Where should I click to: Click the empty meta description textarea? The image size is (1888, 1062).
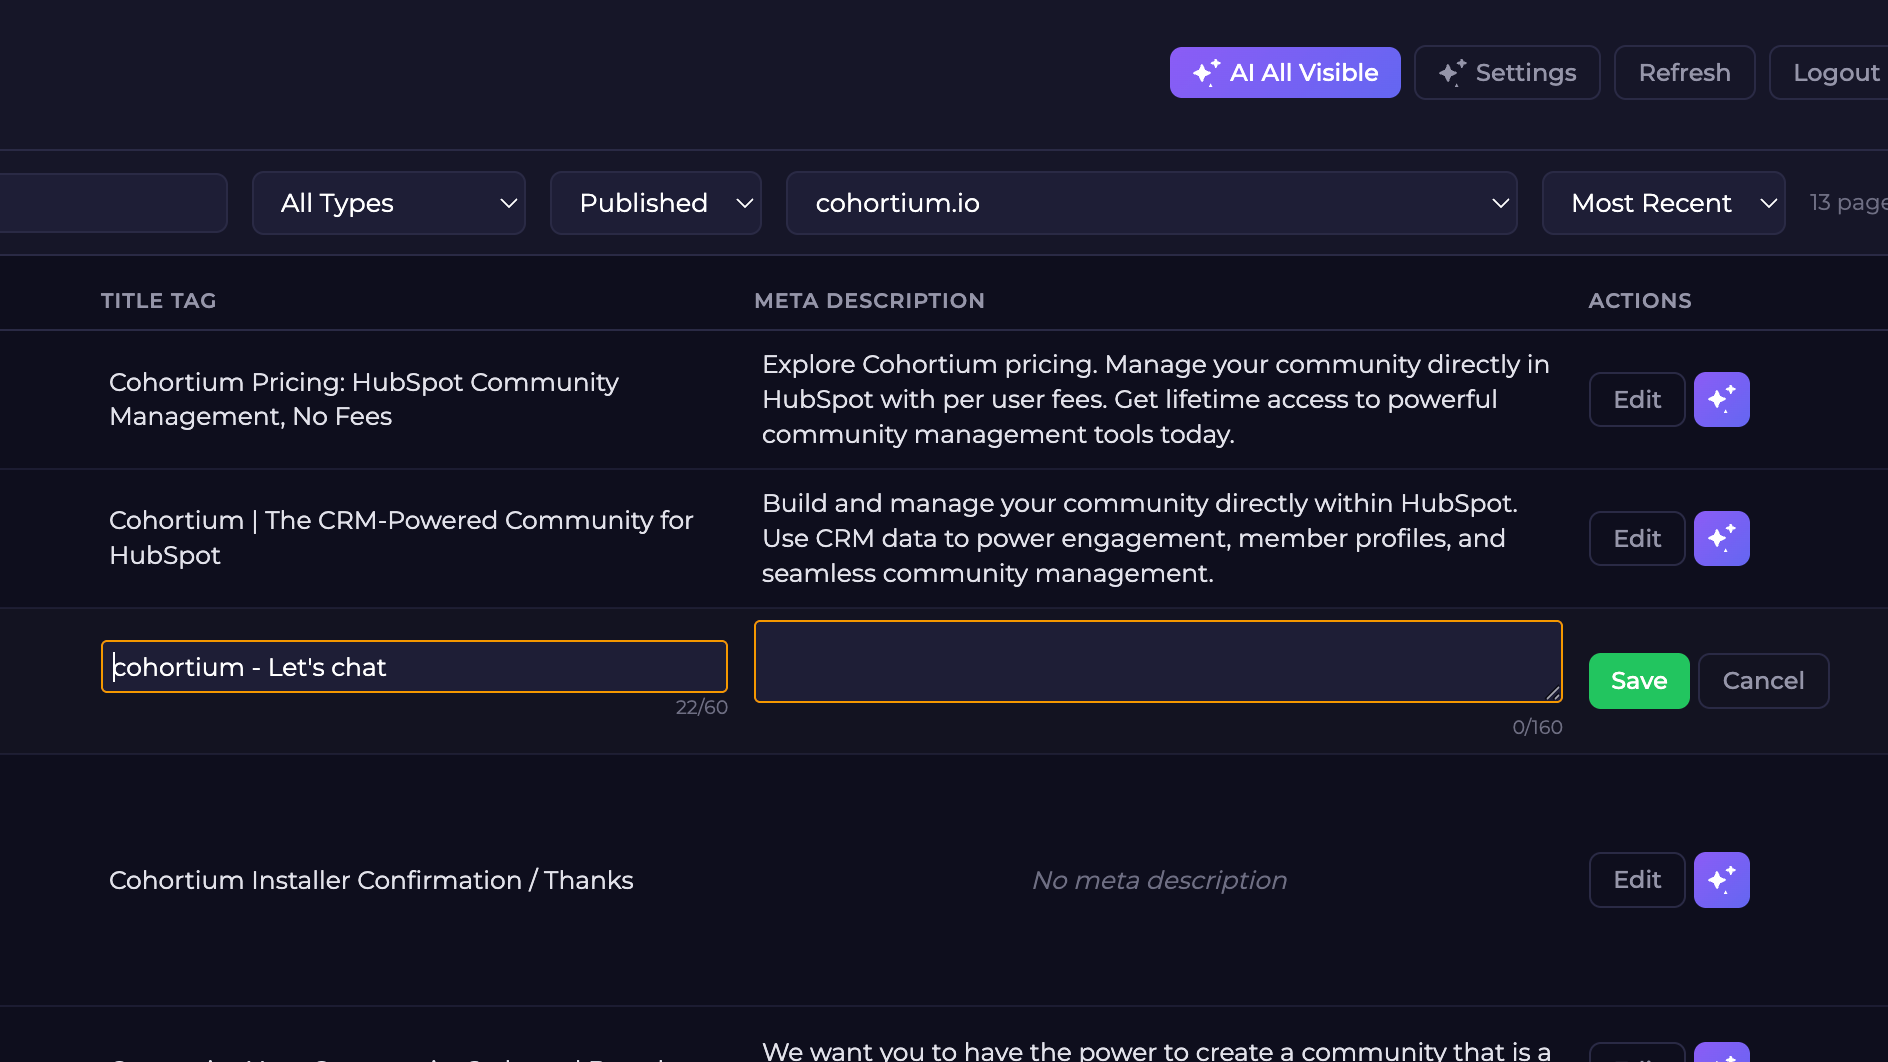pyautogui.click(x=1158, y=662)
